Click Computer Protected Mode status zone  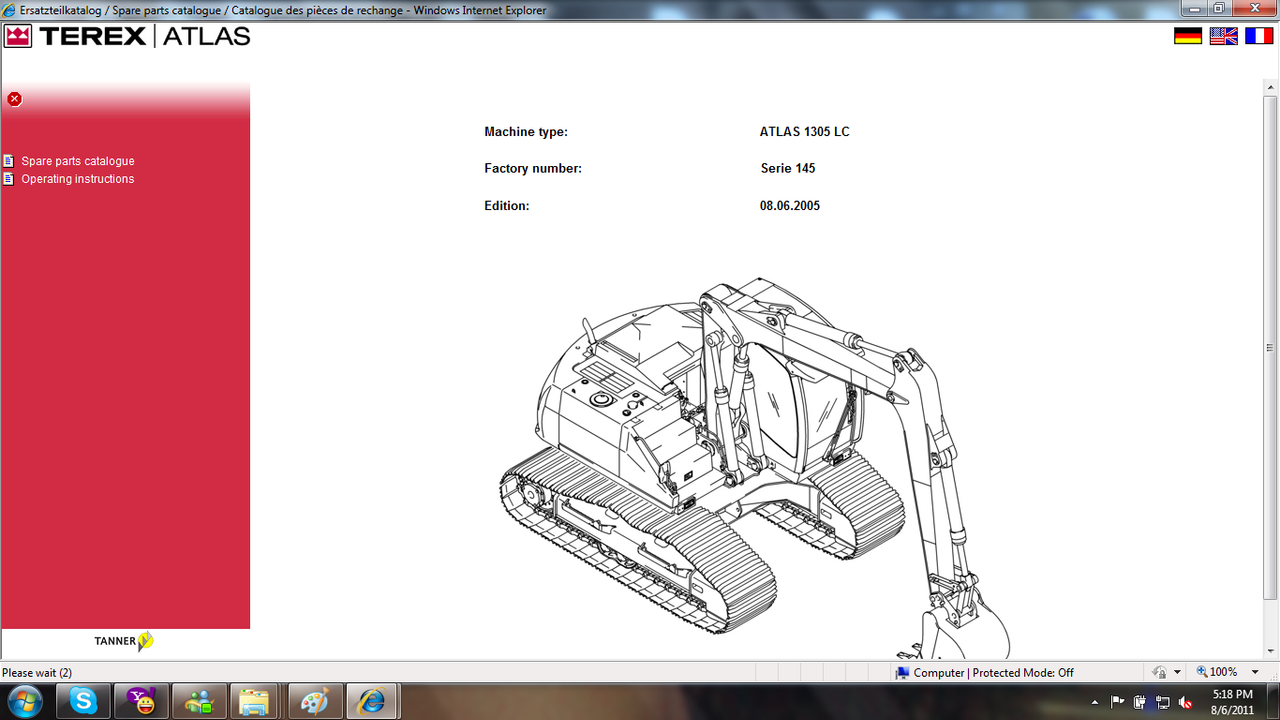point(985,673)
